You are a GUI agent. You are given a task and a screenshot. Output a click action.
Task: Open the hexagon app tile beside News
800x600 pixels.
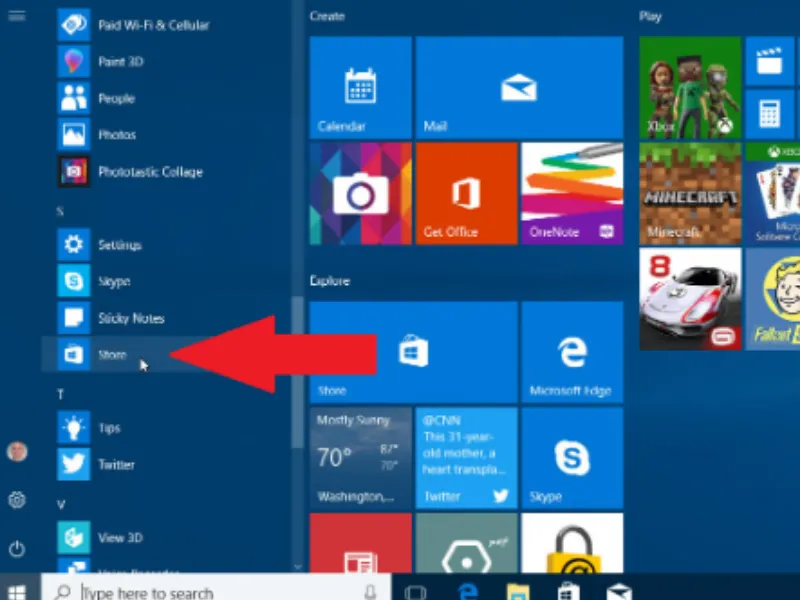pos(466,543)
